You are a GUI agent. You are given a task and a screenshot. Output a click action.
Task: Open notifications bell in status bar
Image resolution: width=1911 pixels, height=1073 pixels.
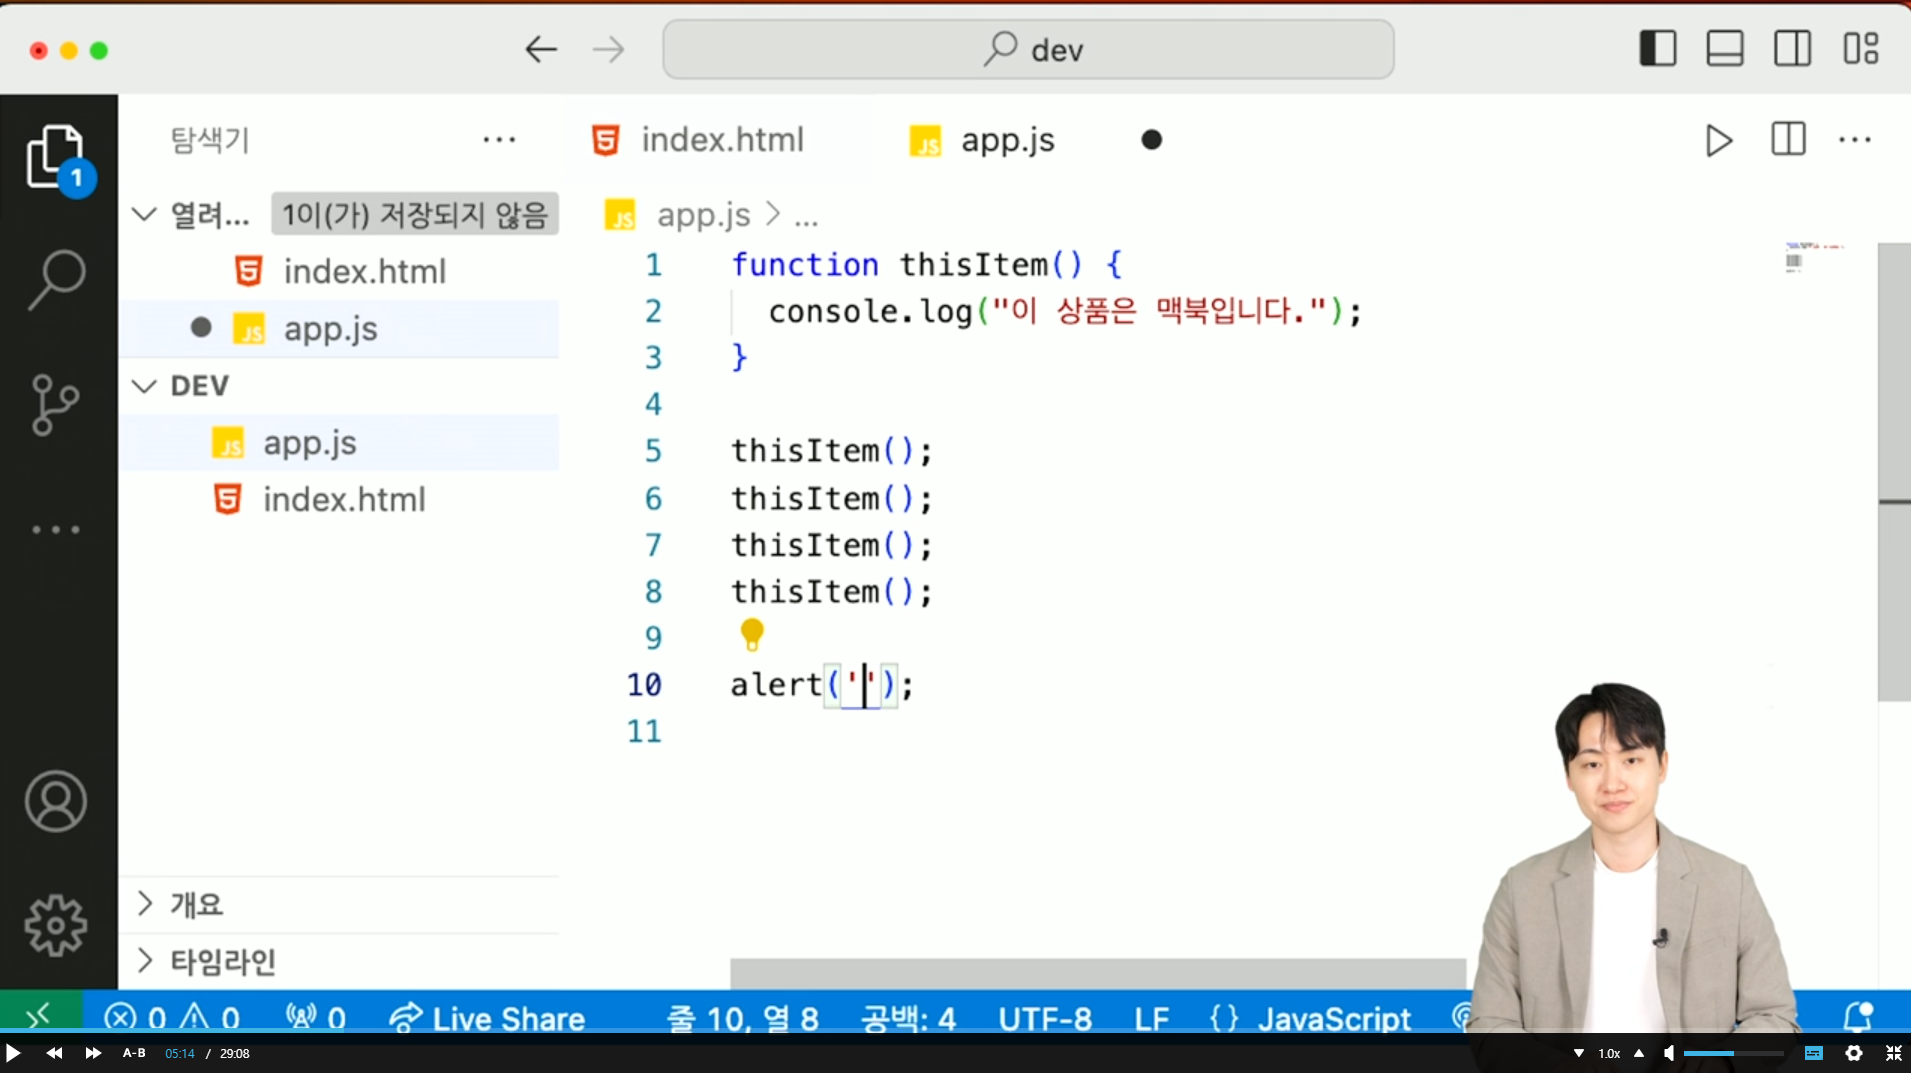click(1859, 1016)
